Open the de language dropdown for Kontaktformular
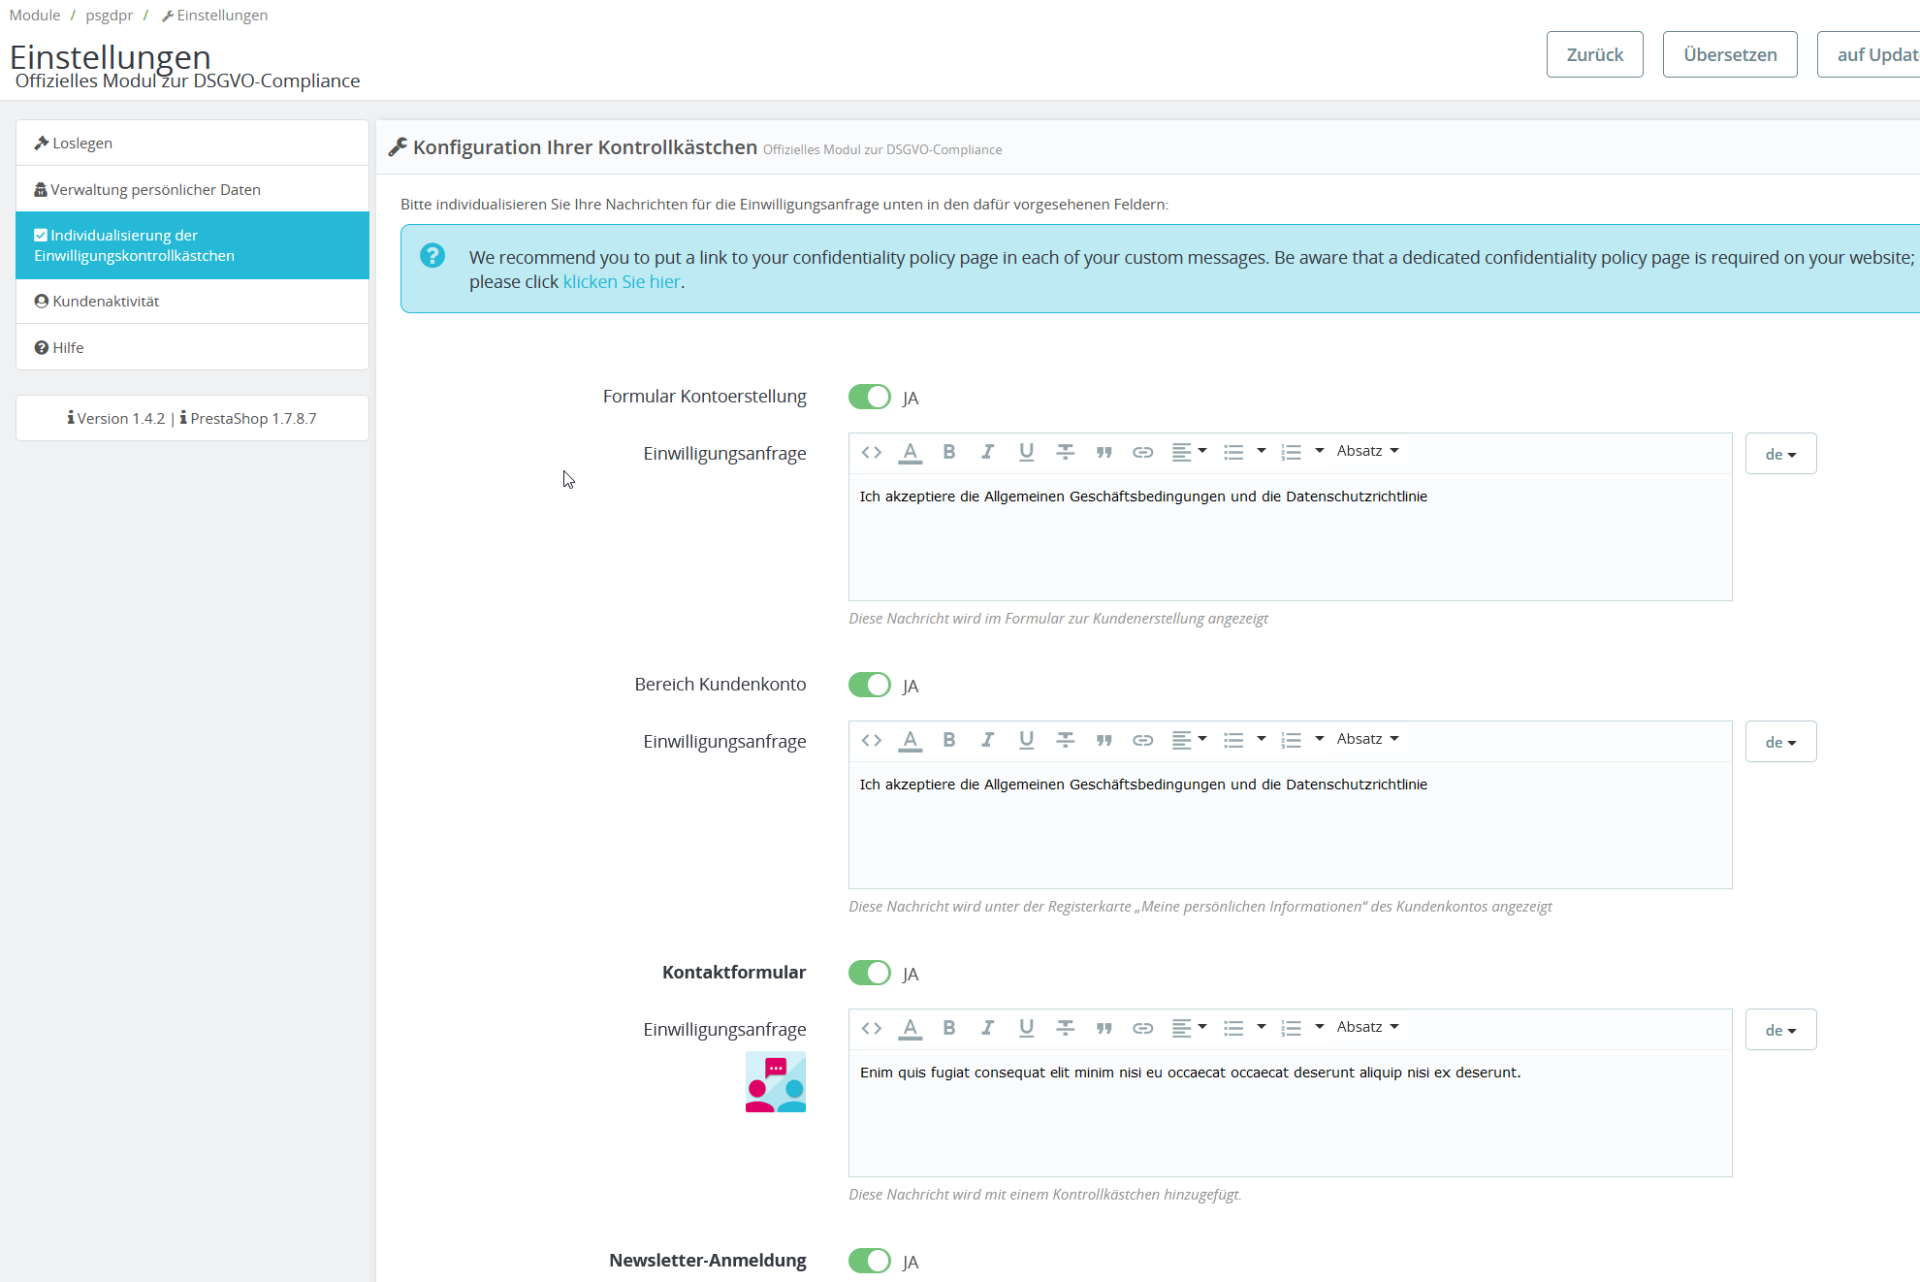Image resolution: width=1920 pixels, height=1282 pixels. [1780, 1030]
